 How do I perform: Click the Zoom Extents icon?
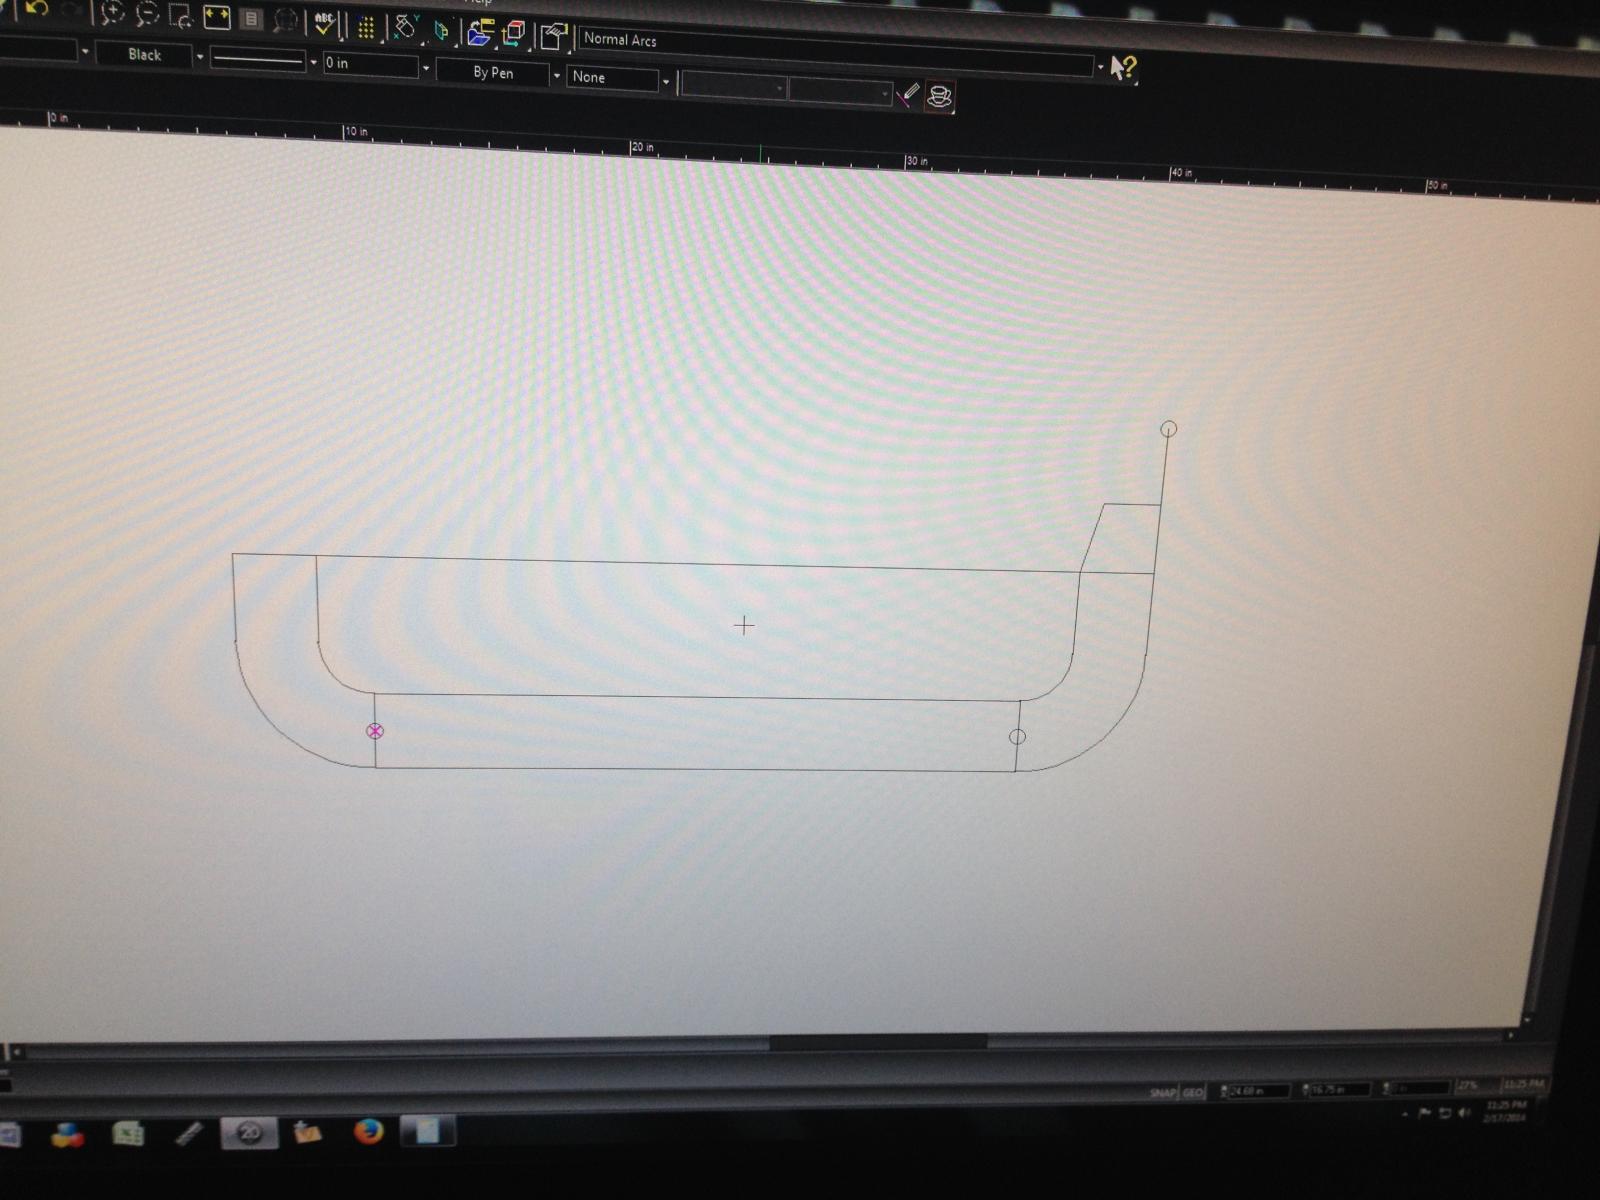(216, 17)
